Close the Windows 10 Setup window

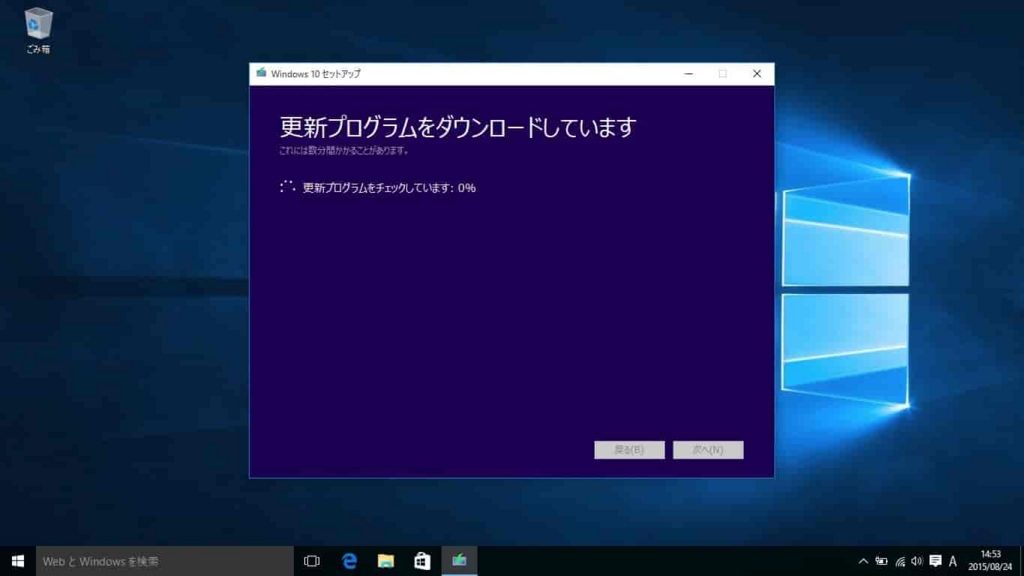pos(757,74)
